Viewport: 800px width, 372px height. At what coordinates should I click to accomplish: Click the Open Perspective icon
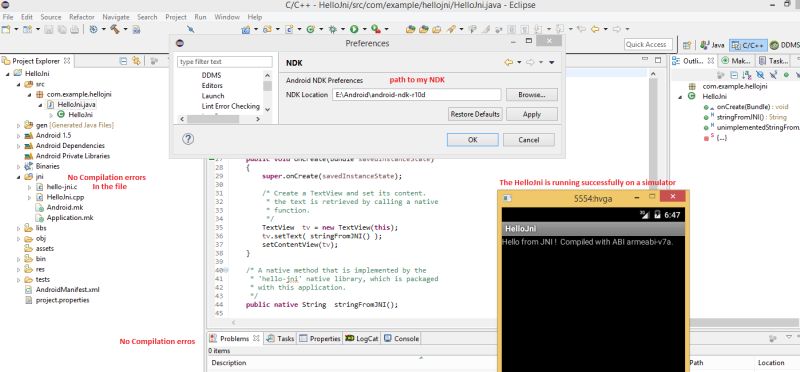tap(687, 45)
